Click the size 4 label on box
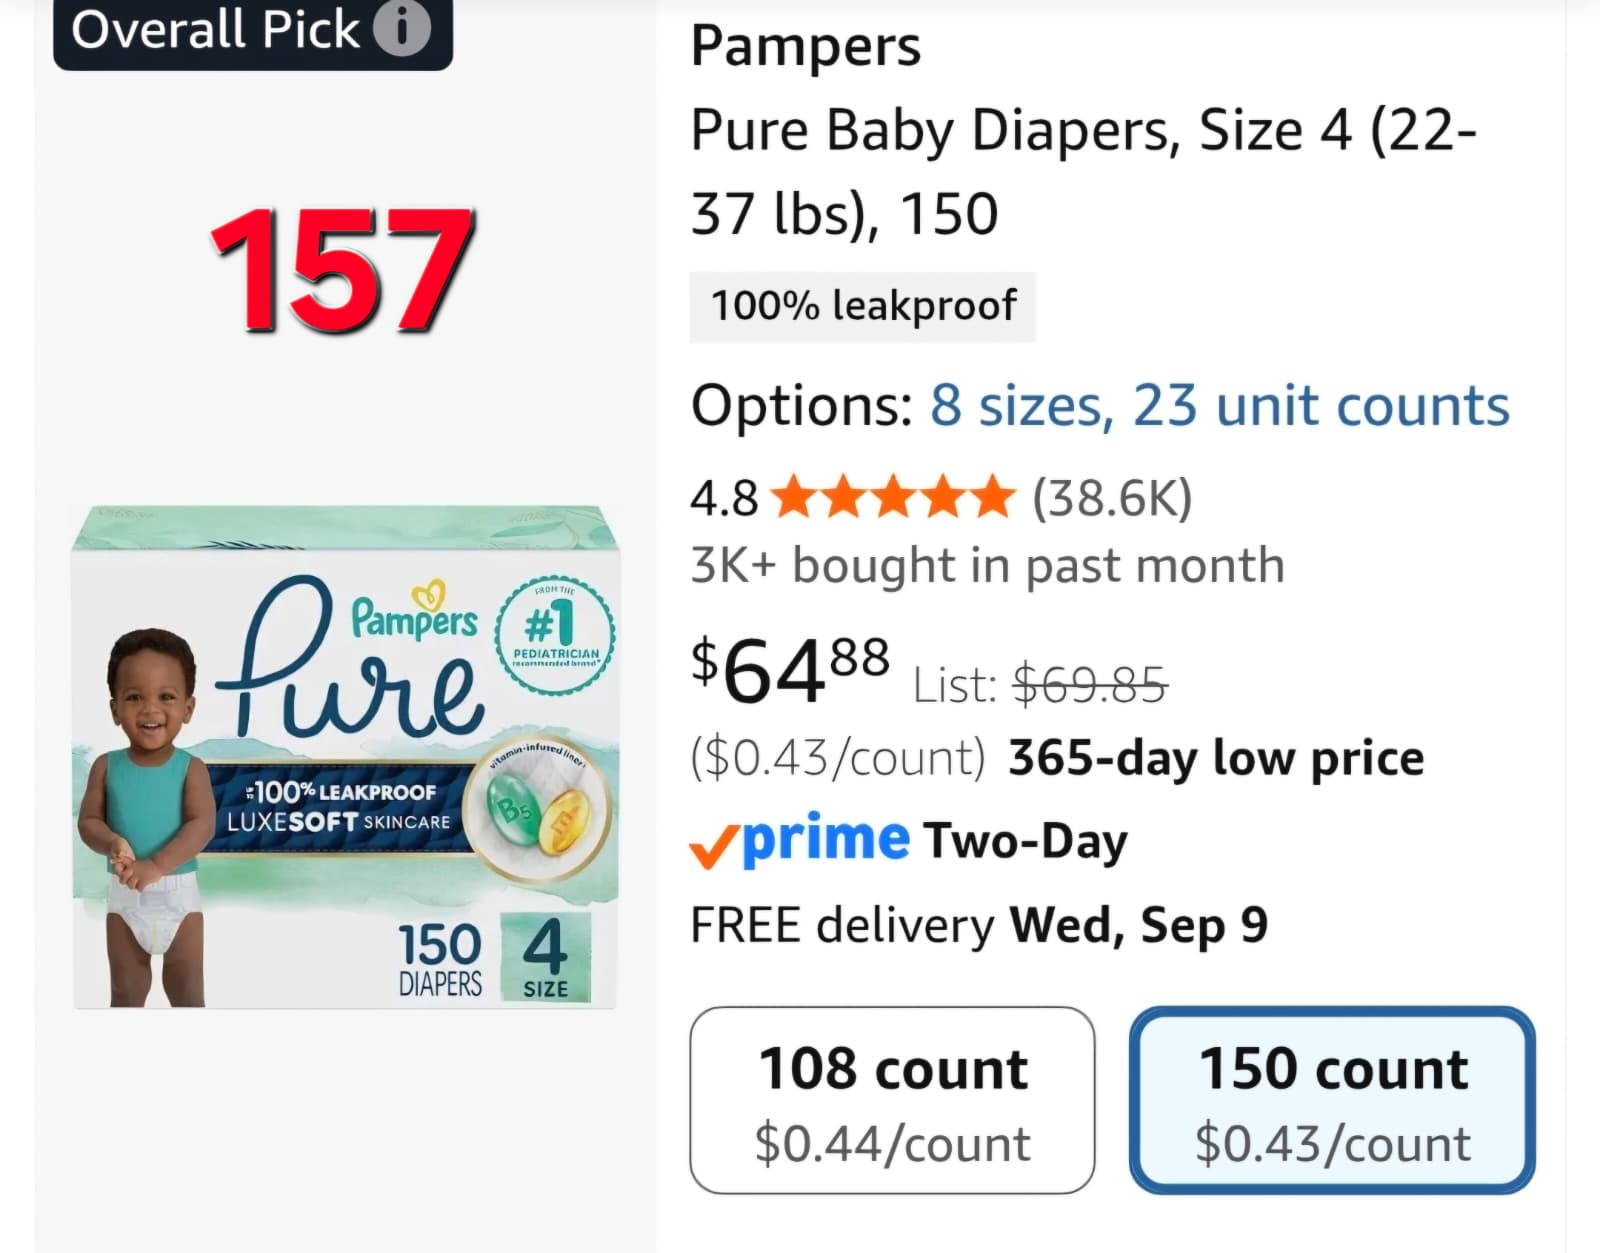The image size is (1600, 1253). 545,957
